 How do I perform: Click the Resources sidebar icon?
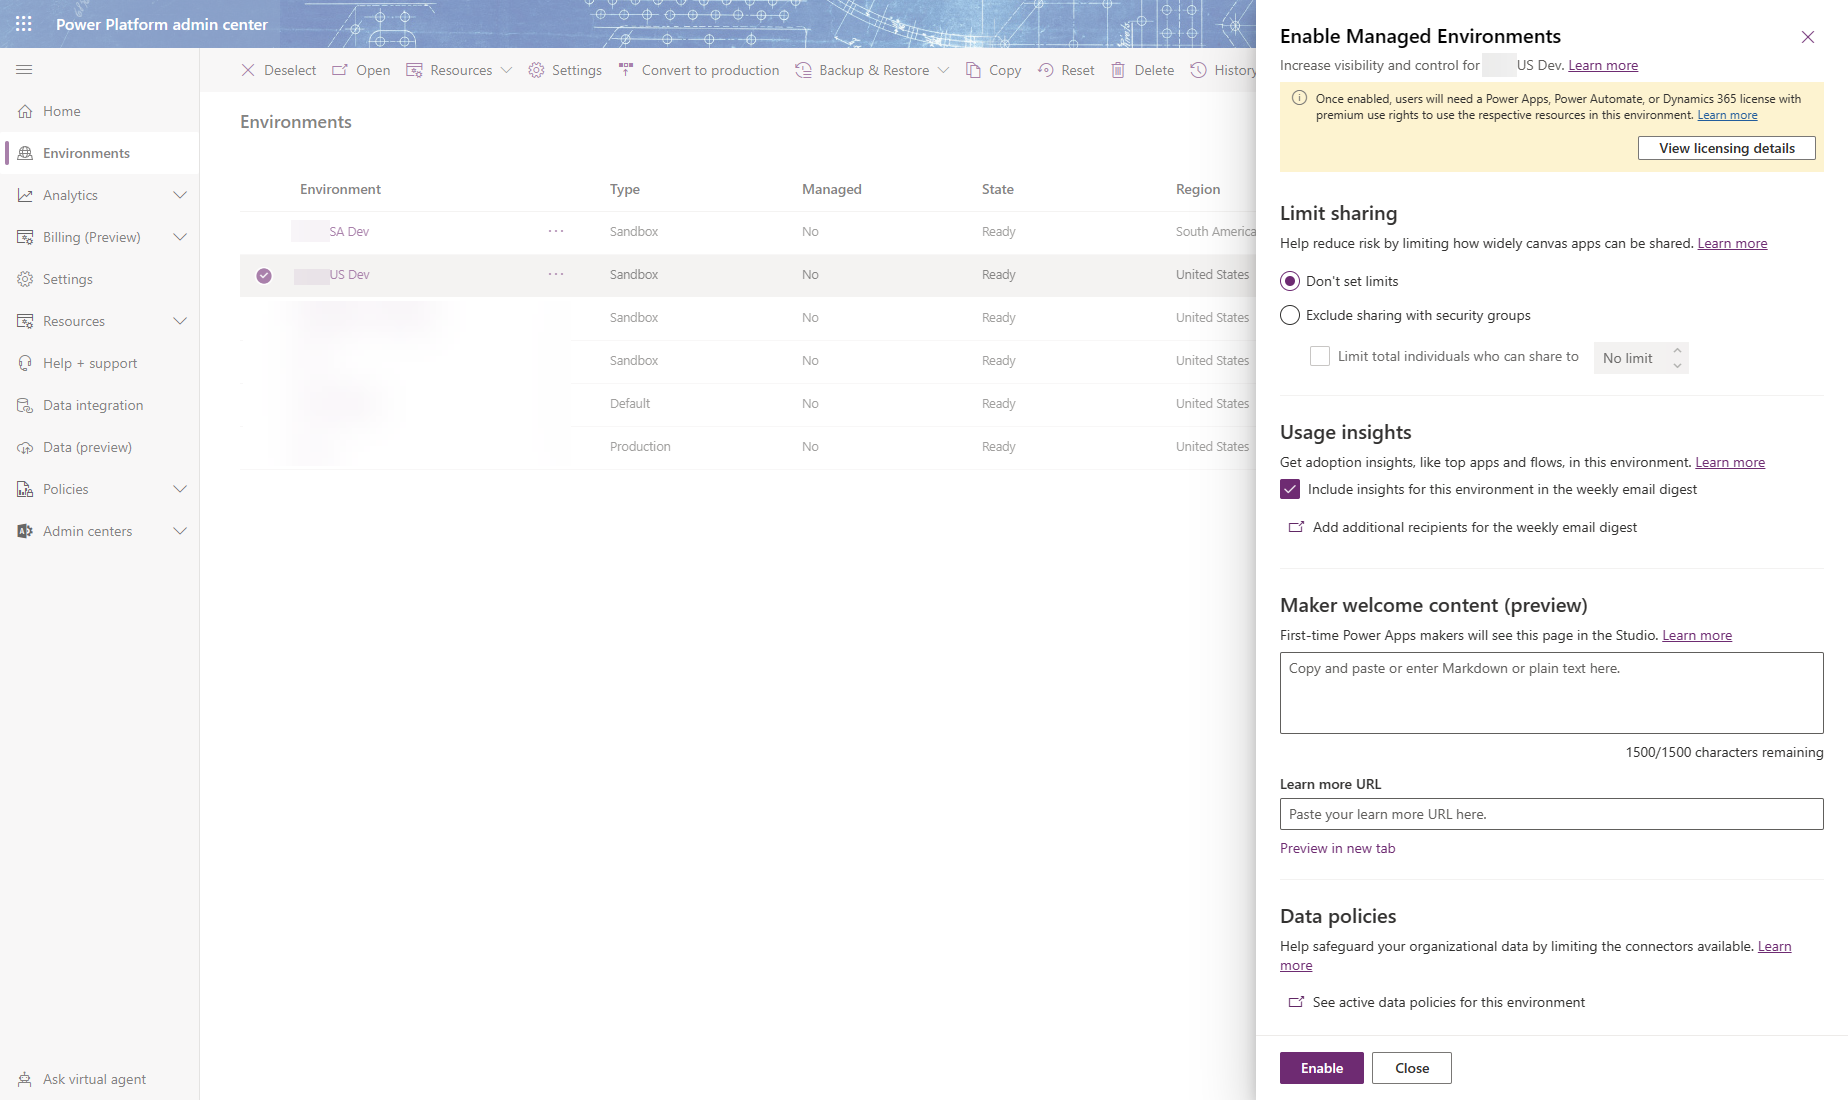pos(25,321)
